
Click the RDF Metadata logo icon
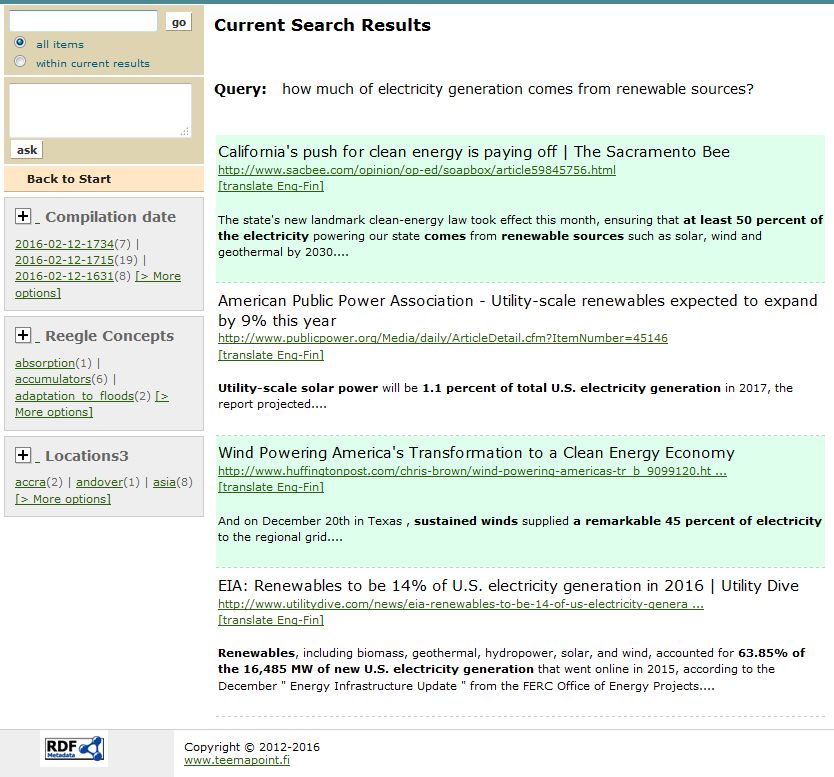coord(74,749)
